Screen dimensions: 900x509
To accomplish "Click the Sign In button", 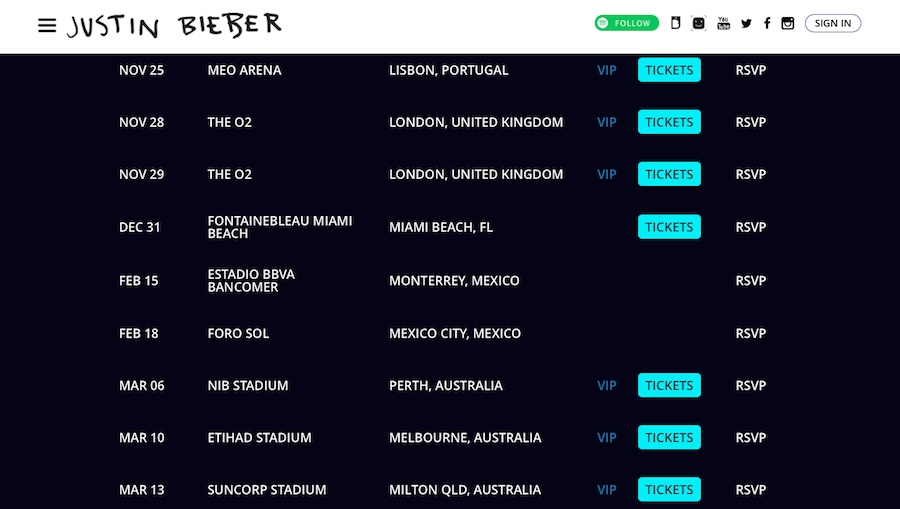I will pos(832,23).
